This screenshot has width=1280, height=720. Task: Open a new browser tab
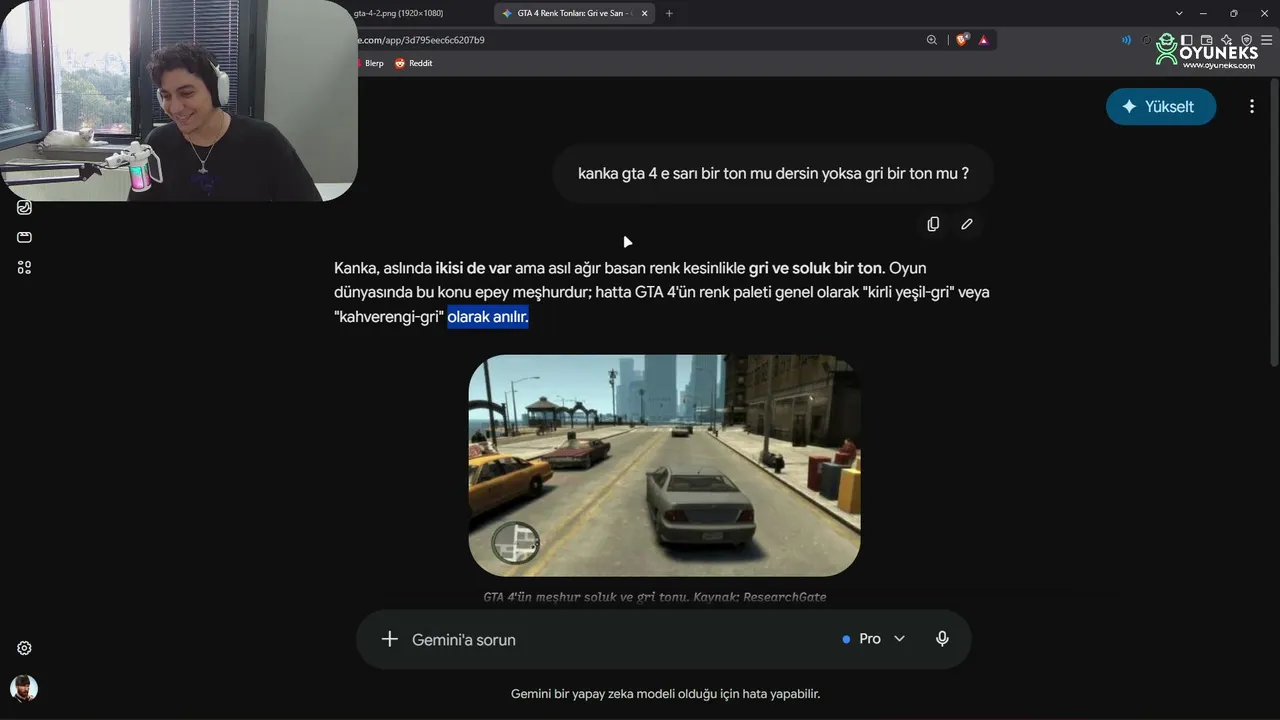tap(669, 13)
